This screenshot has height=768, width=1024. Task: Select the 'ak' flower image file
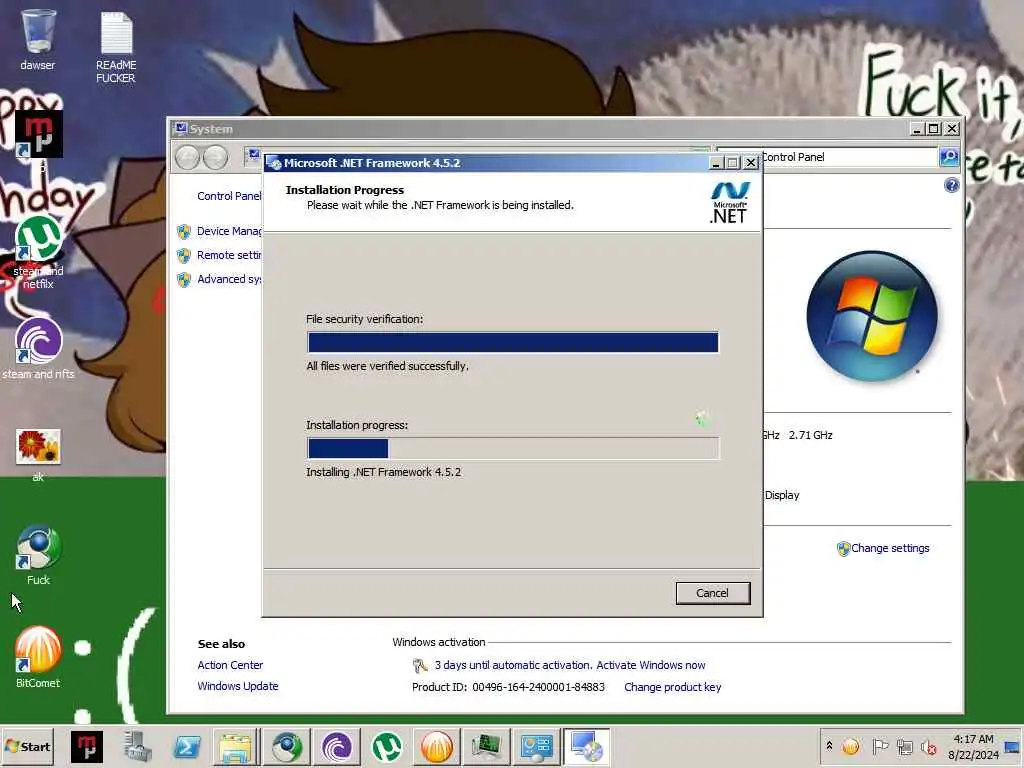click(x=39, y=455)
